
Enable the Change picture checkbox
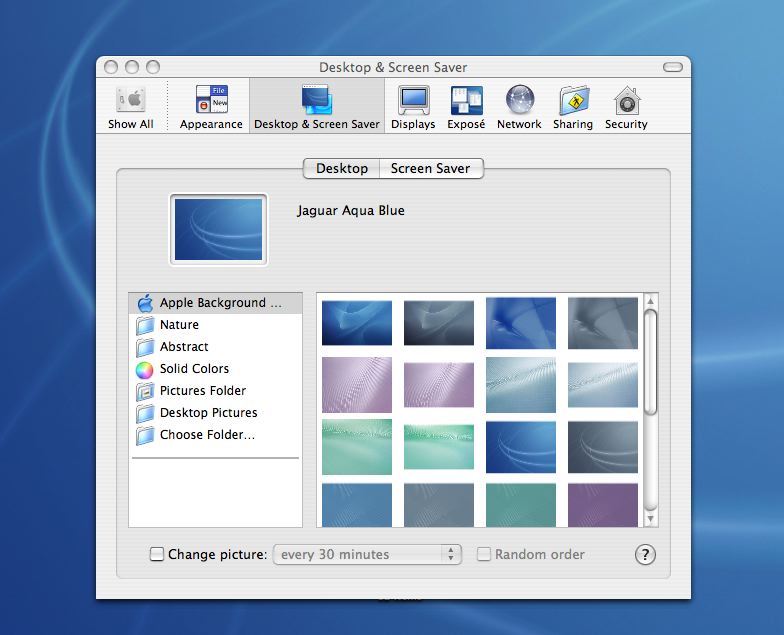click(157, 554)
